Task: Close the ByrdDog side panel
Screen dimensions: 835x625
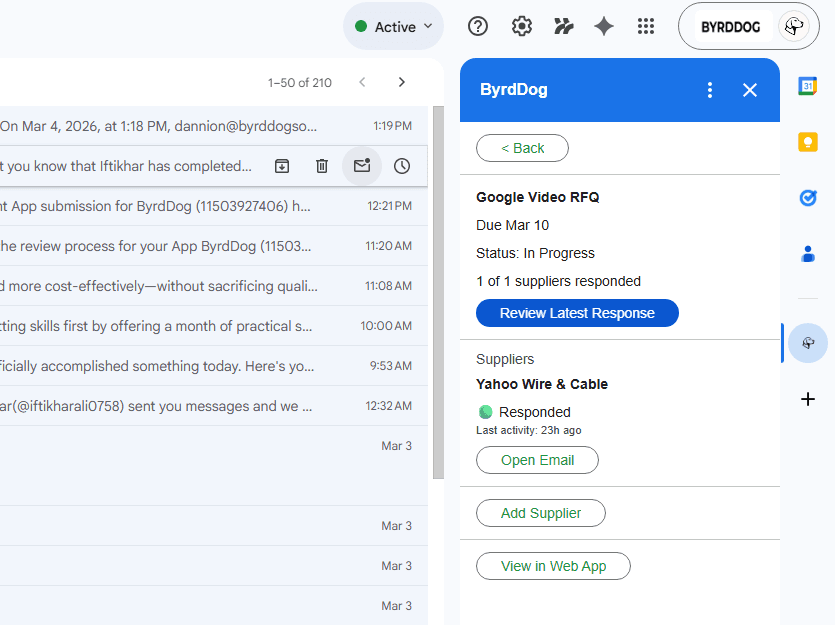Action: coord(750,90)
